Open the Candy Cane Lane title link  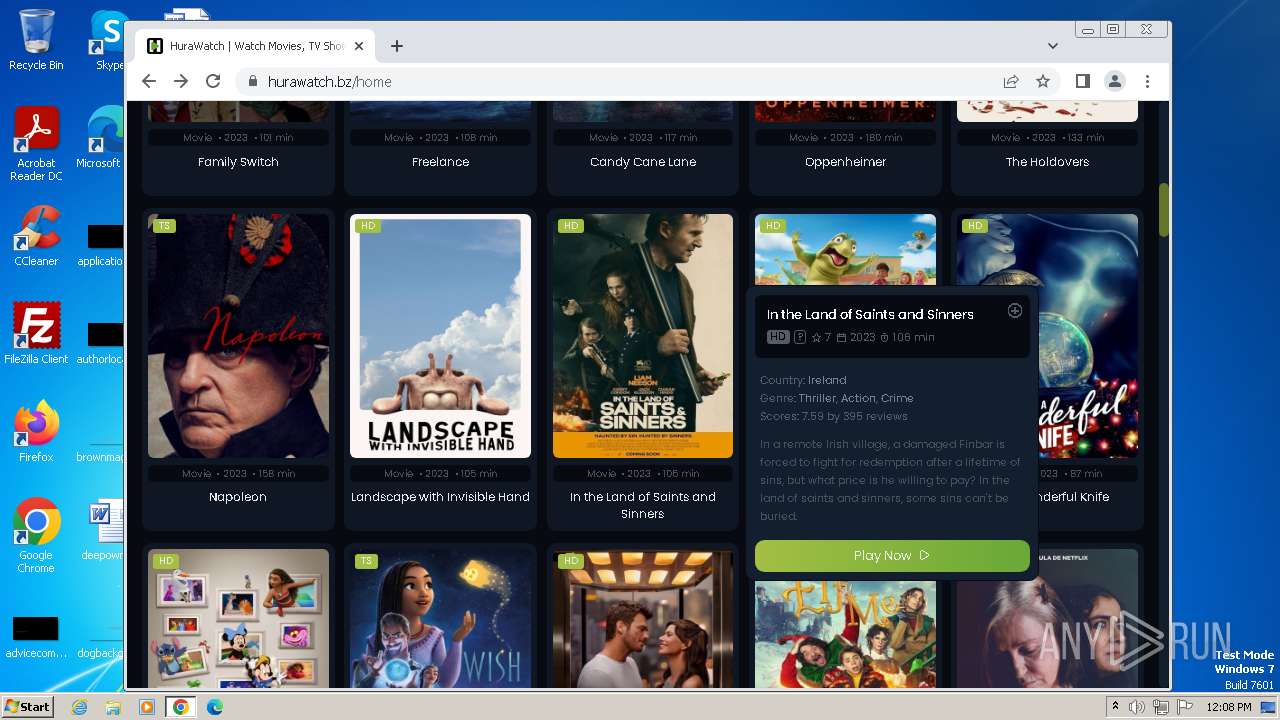coord(643,162)
